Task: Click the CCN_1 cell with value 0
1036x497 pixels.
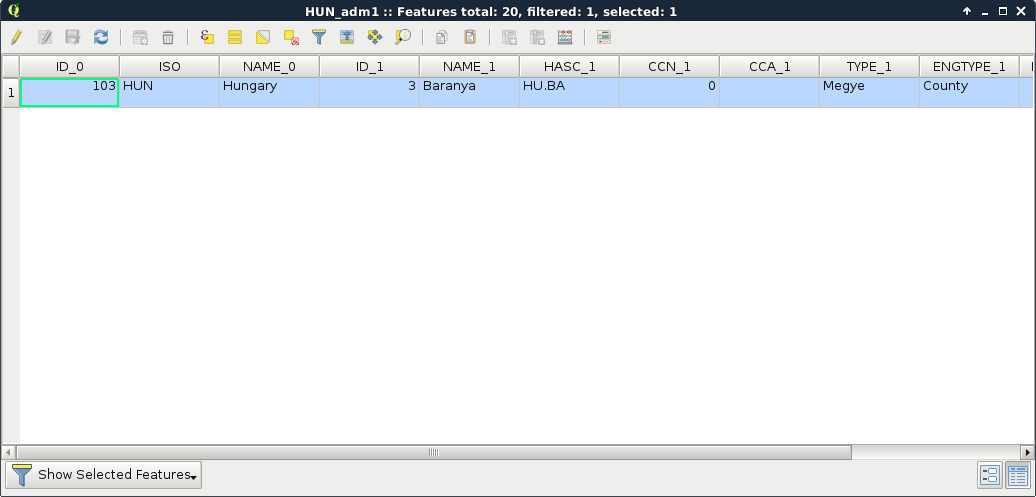Action: click(x=669, y=93)
